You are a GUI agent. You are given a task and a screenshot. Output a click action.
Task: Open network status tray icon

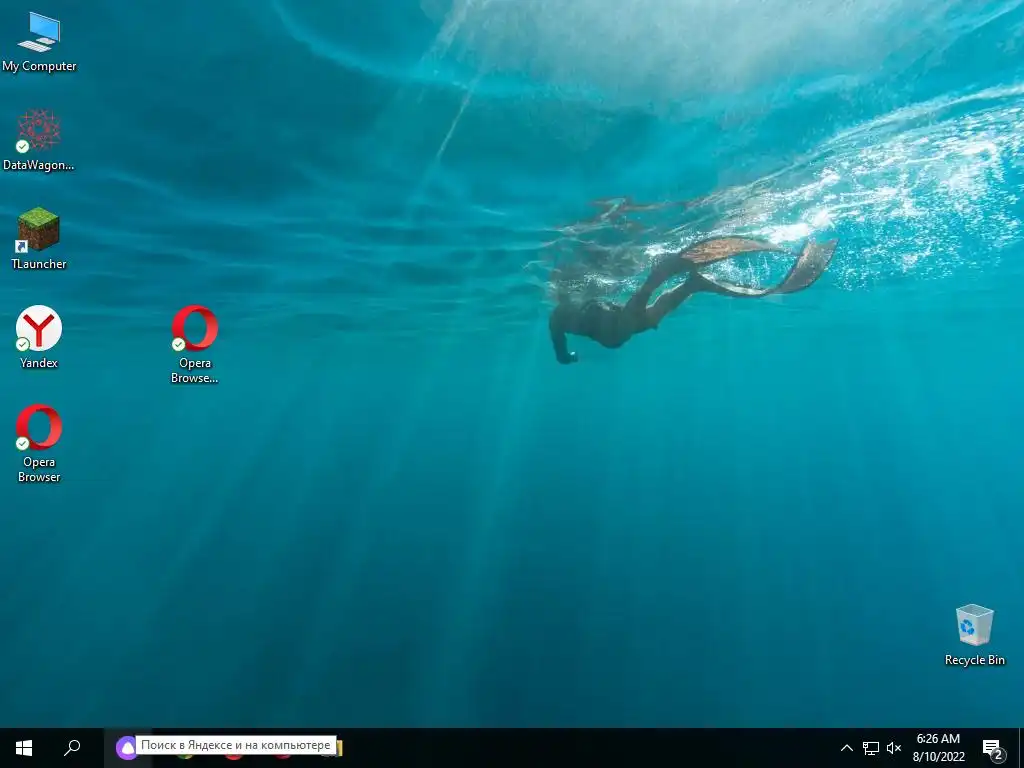click(871, 748)
